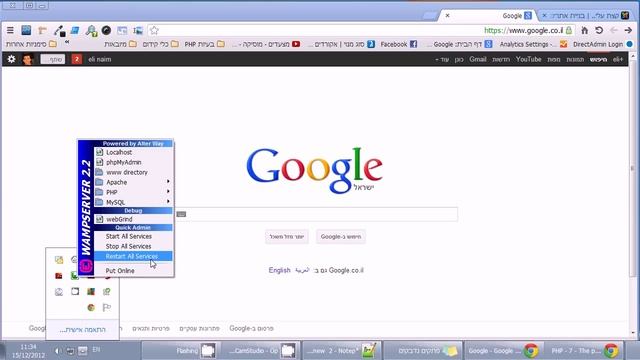Viewport: 640px width, 360px height.
Task: Click the EN language indicator in taskbar
Action: tap(96, 350)
